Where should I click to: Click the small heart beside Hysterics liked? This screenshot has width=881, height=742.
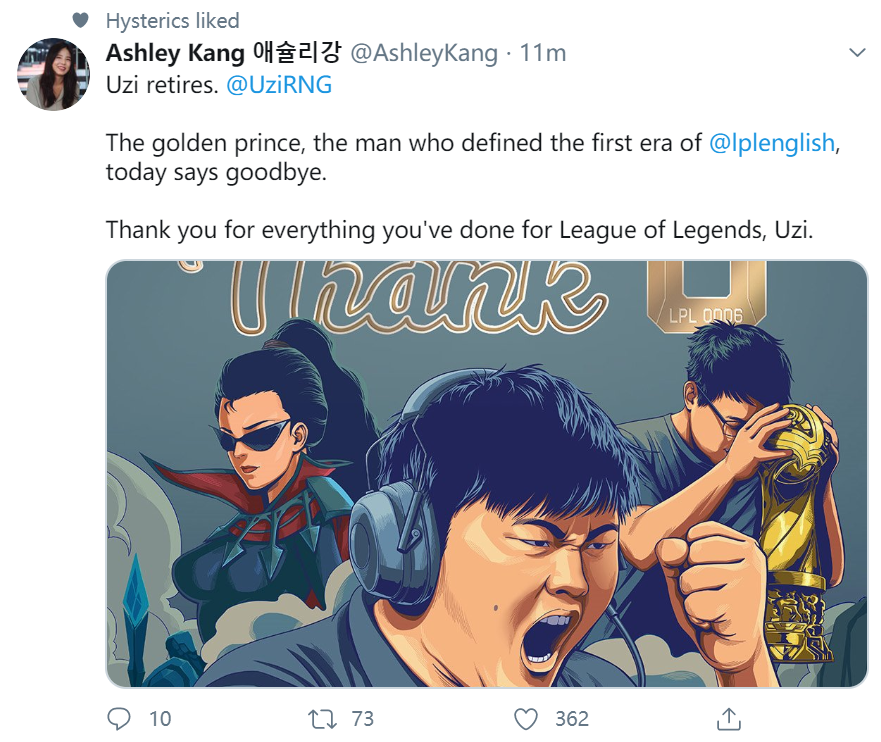pos(81,21)
